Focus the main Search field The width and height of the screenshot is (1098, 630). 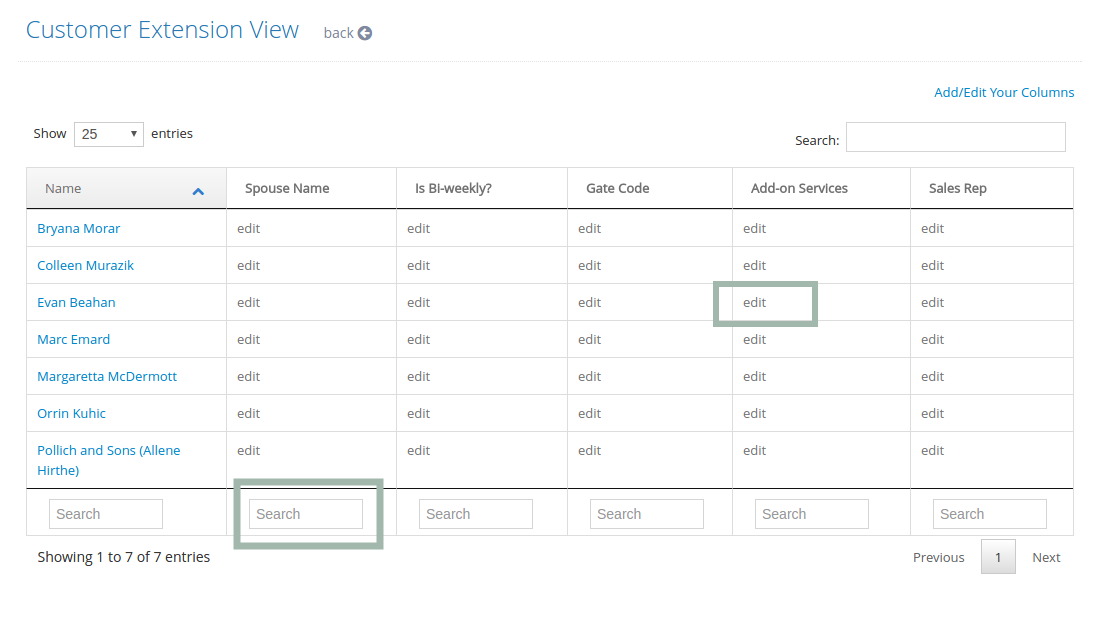coord(955,137)
